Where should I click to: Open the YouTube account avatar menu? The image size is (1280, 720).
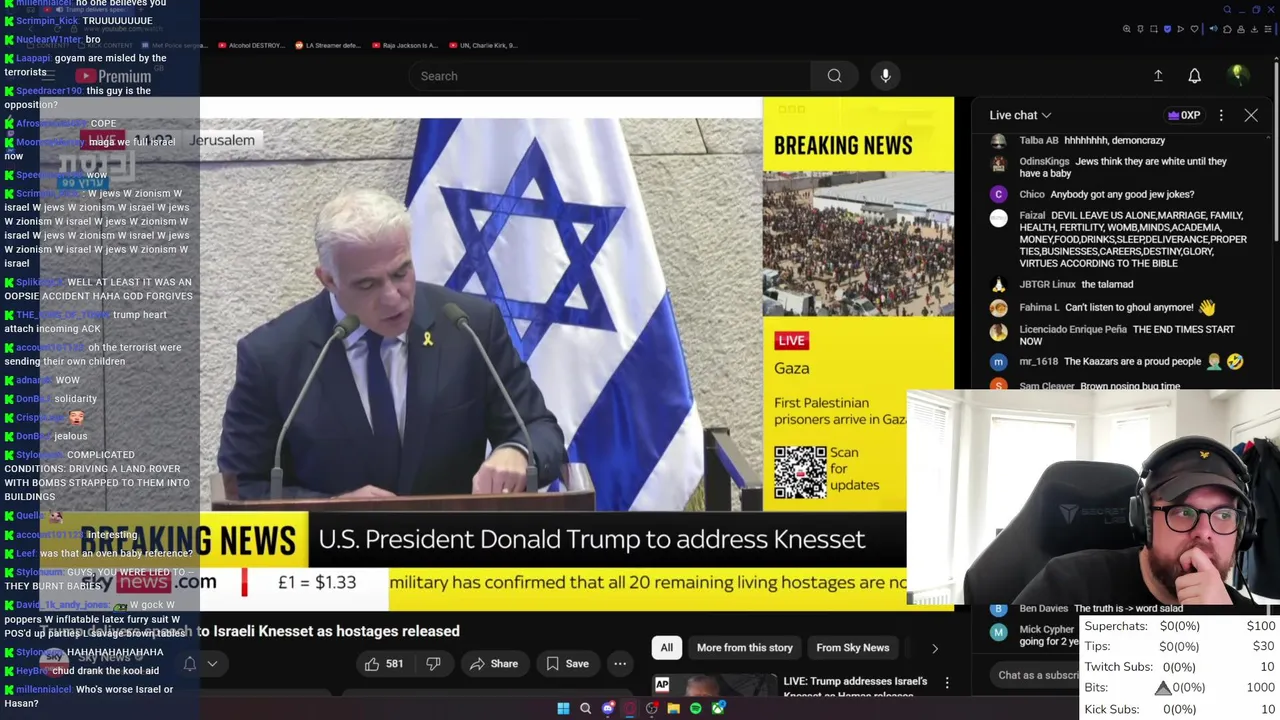[x=1237, y=75]
